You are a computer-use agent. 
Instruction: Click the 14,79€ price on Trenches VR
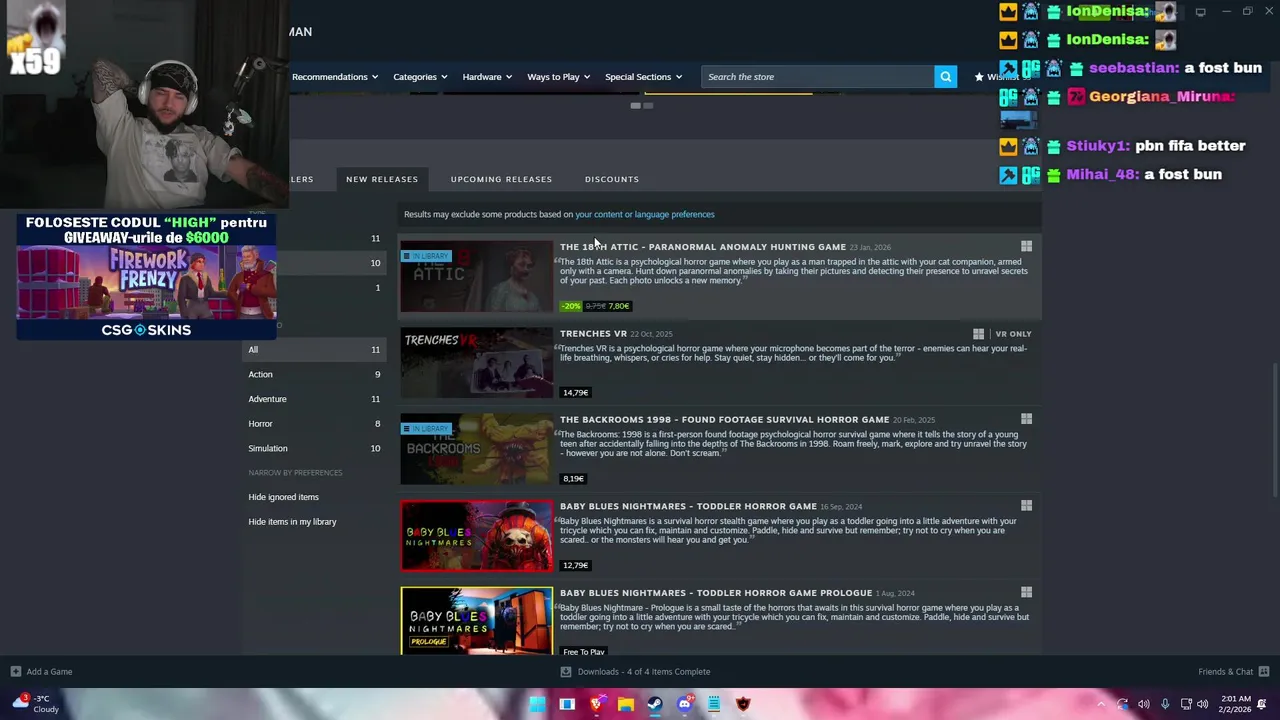576,393
